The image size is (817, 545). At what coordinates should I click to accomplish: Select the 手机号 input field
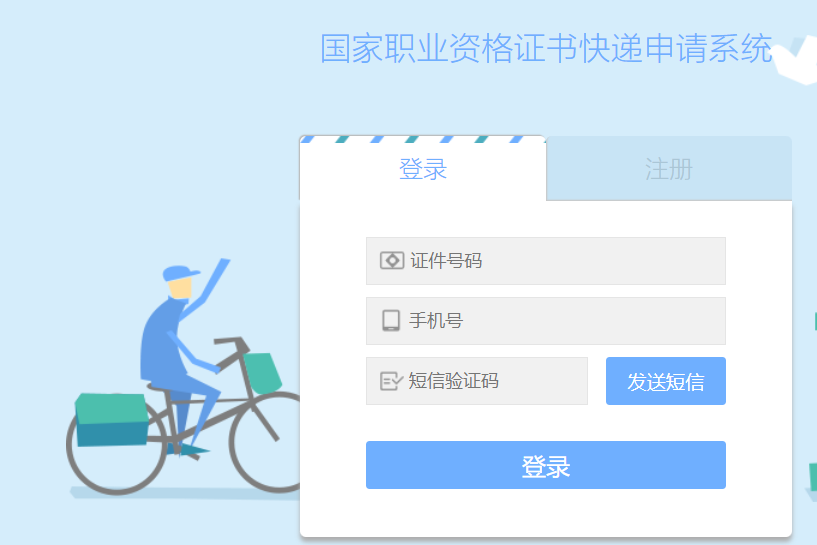click(x=546, y=321)
